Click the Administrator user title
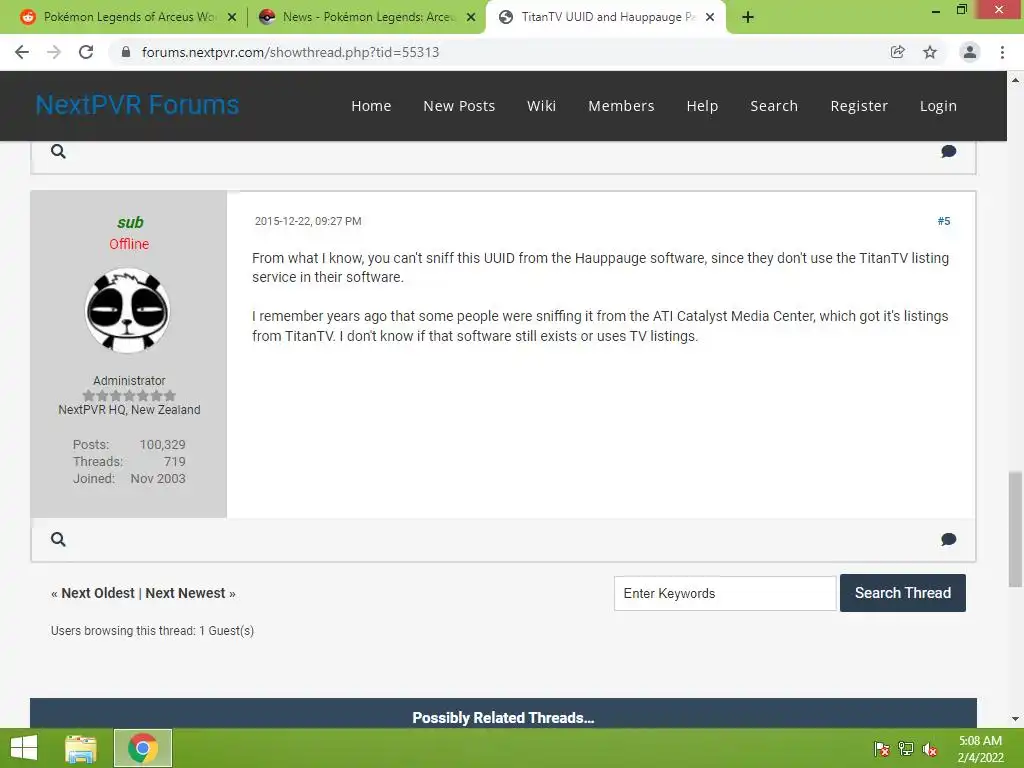Image resolution: width=1024 pixels, height=768 pixels. tap(129, 381)
